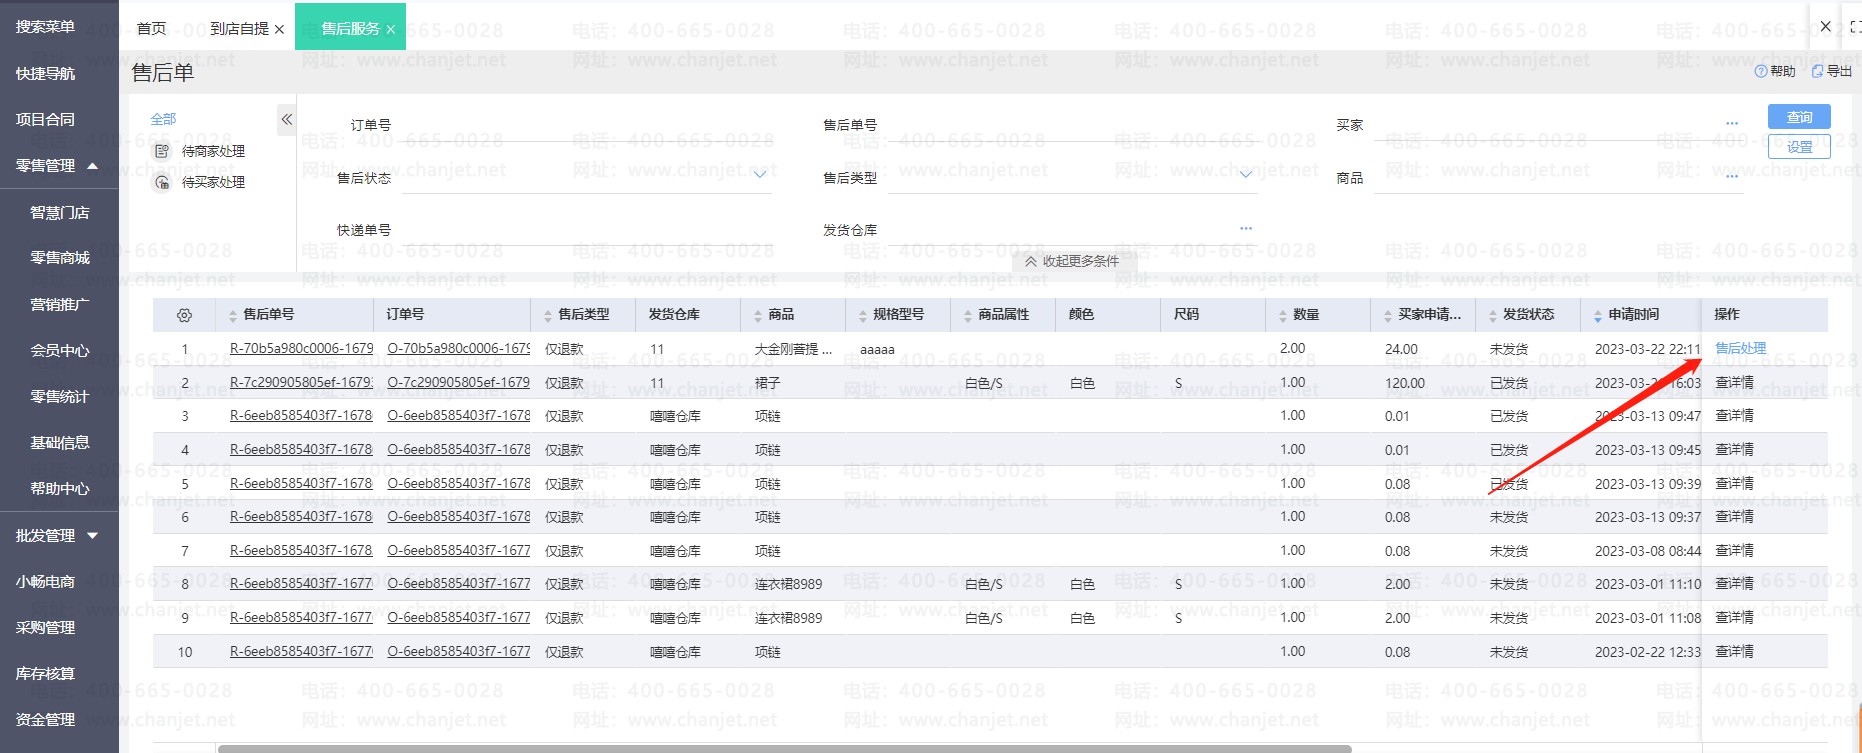Open the 售后状态 dropdown
This screenshot has height=753, width=1862.
click(760, 175)
